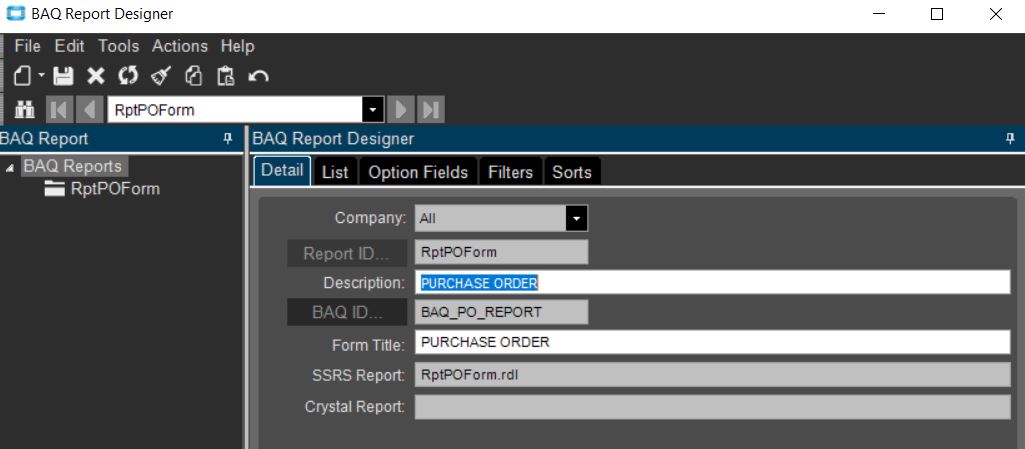Image resolution: width=1025 pixels, height=449 pixels.
Task: Open search with the binoculars icon
Action: (24, 109)
